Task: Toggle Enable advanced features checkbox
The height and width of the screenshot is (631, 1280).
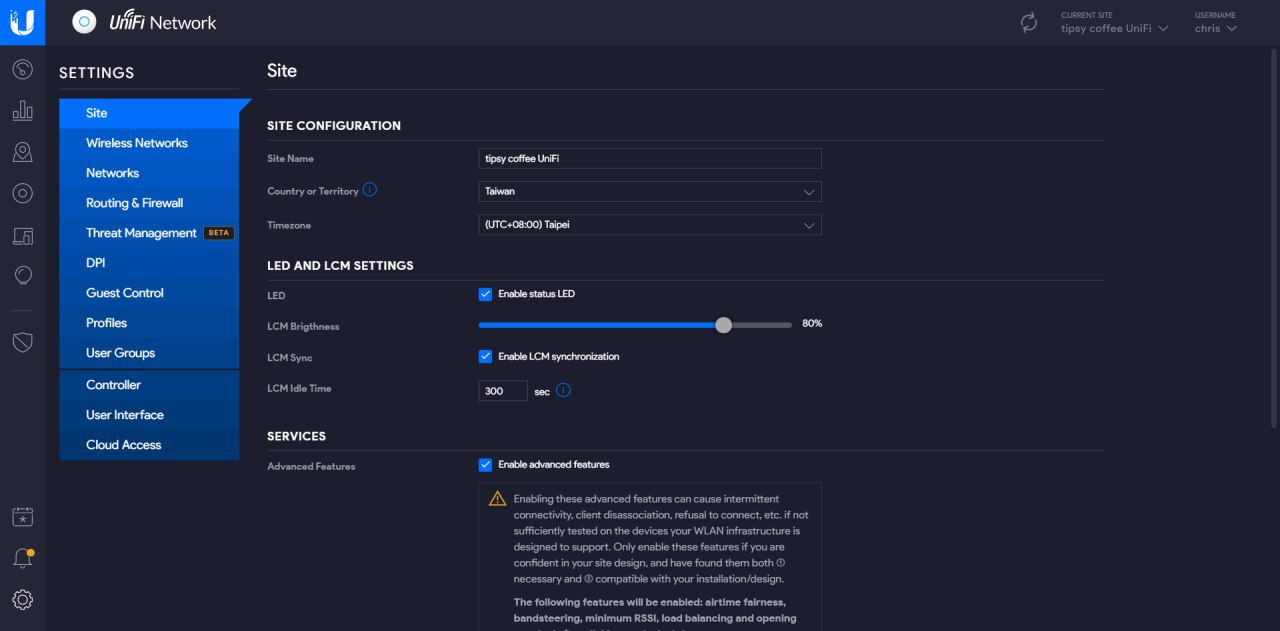Action: 485,464
